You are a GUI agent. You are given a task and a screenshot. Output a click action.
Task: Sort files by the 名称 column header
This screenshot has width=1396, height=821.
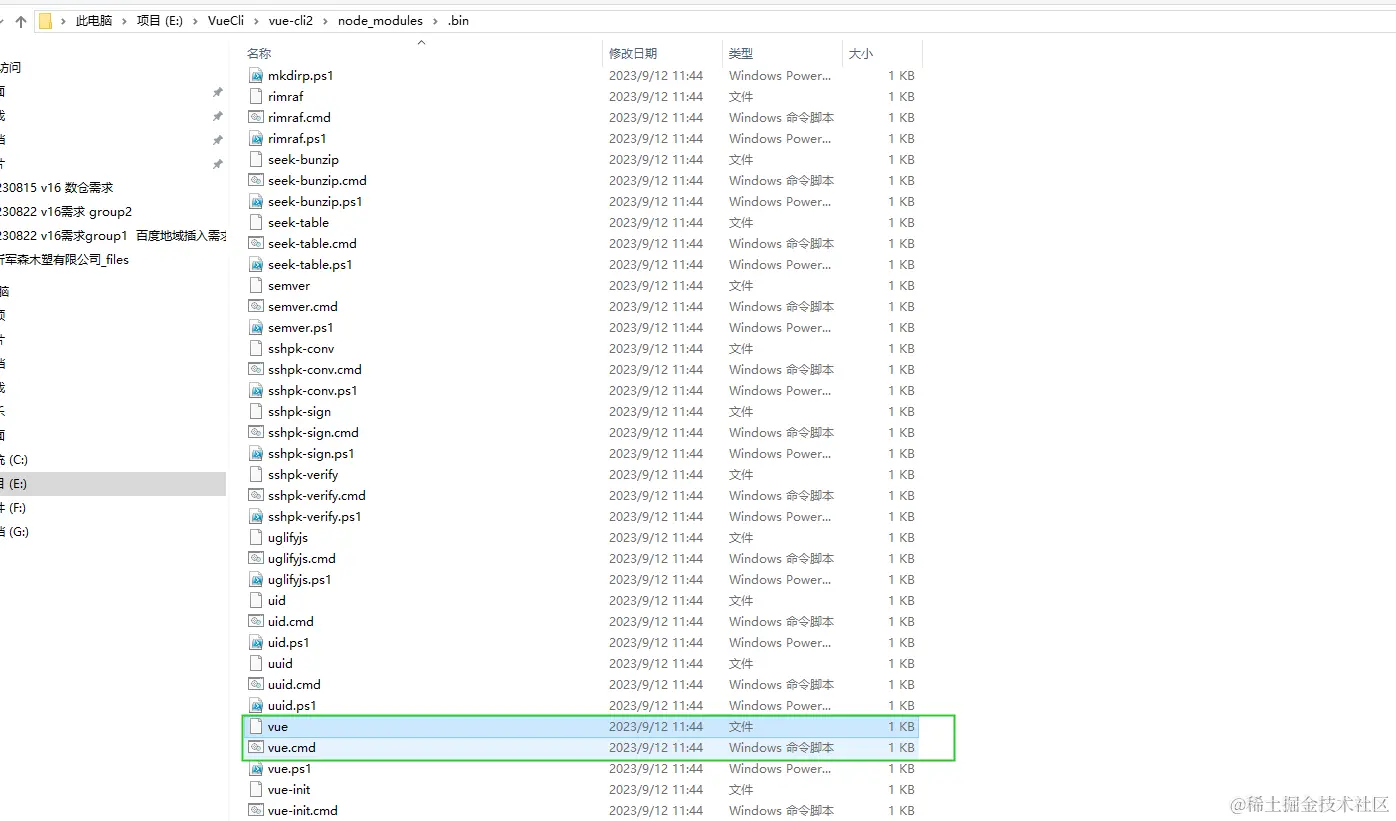(x=259, y=54)
